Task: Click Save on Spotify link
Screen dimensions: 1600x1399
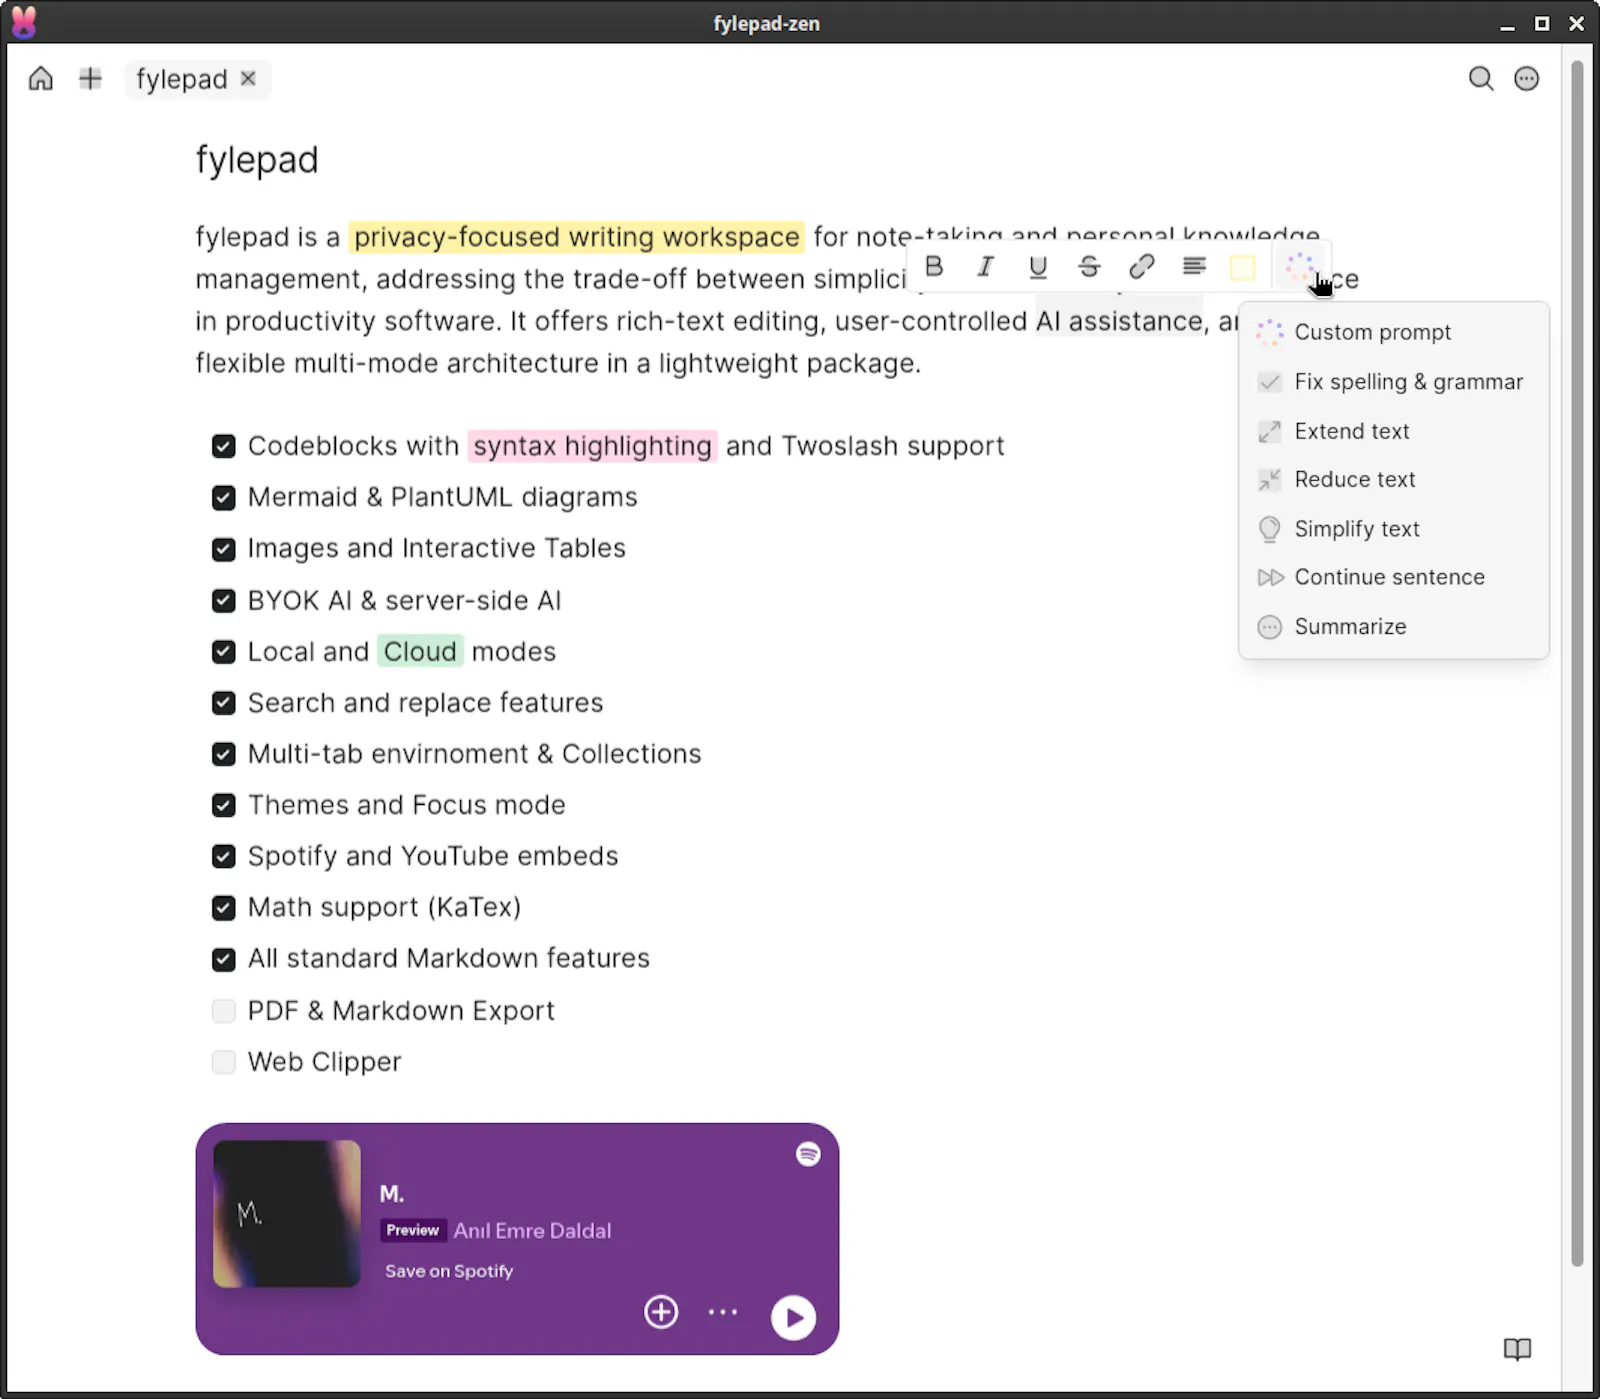Action: coord(449,1271)
